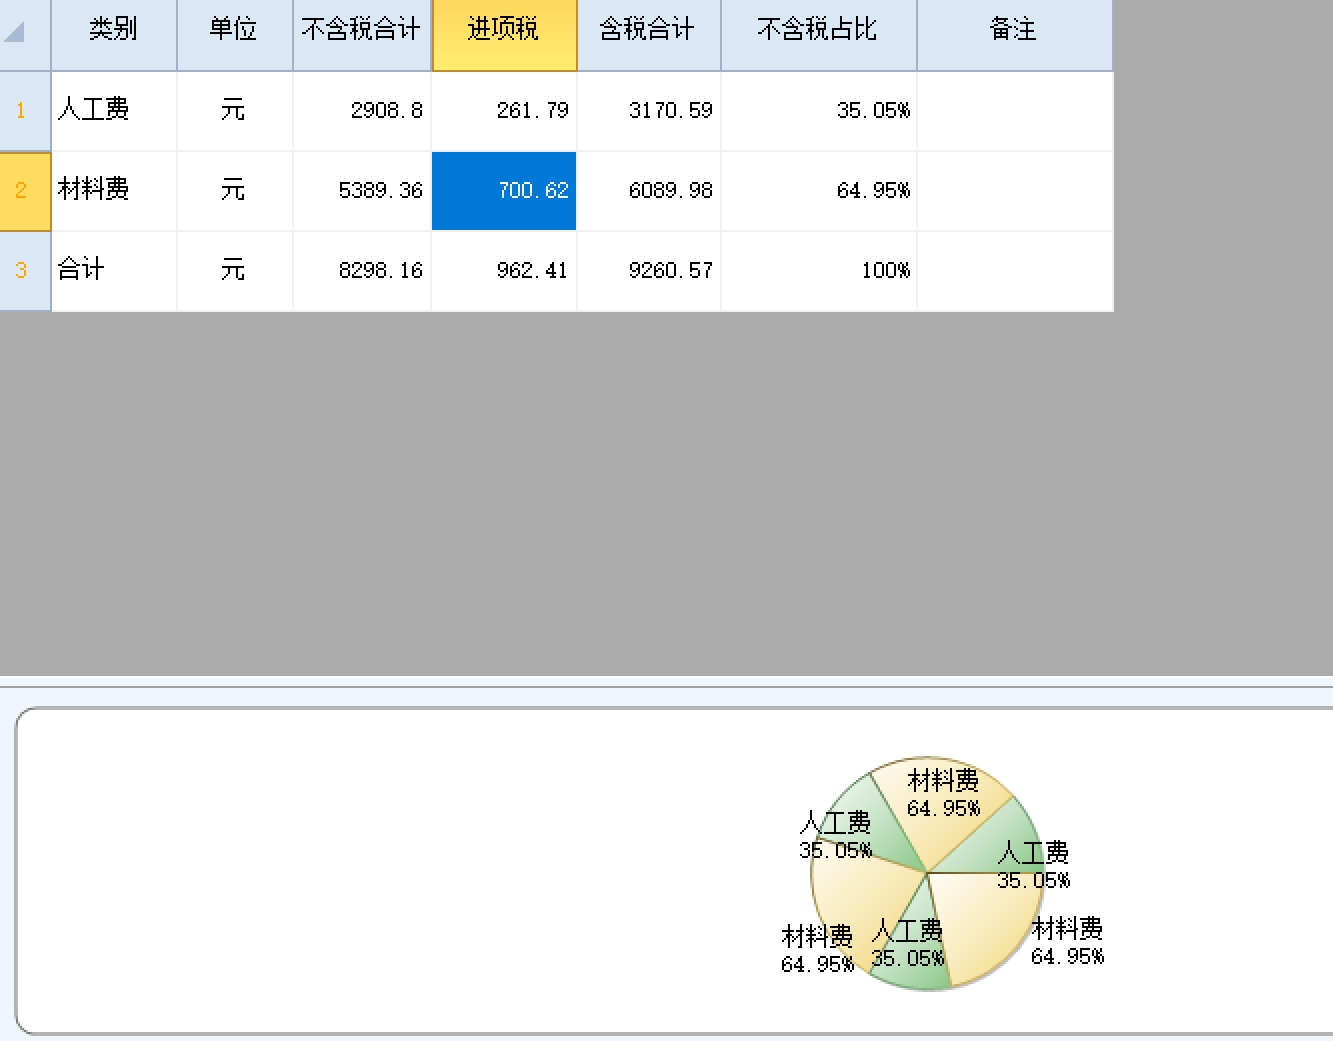
Task: Select the 含税合计 column header
Action: pos(649,35)
